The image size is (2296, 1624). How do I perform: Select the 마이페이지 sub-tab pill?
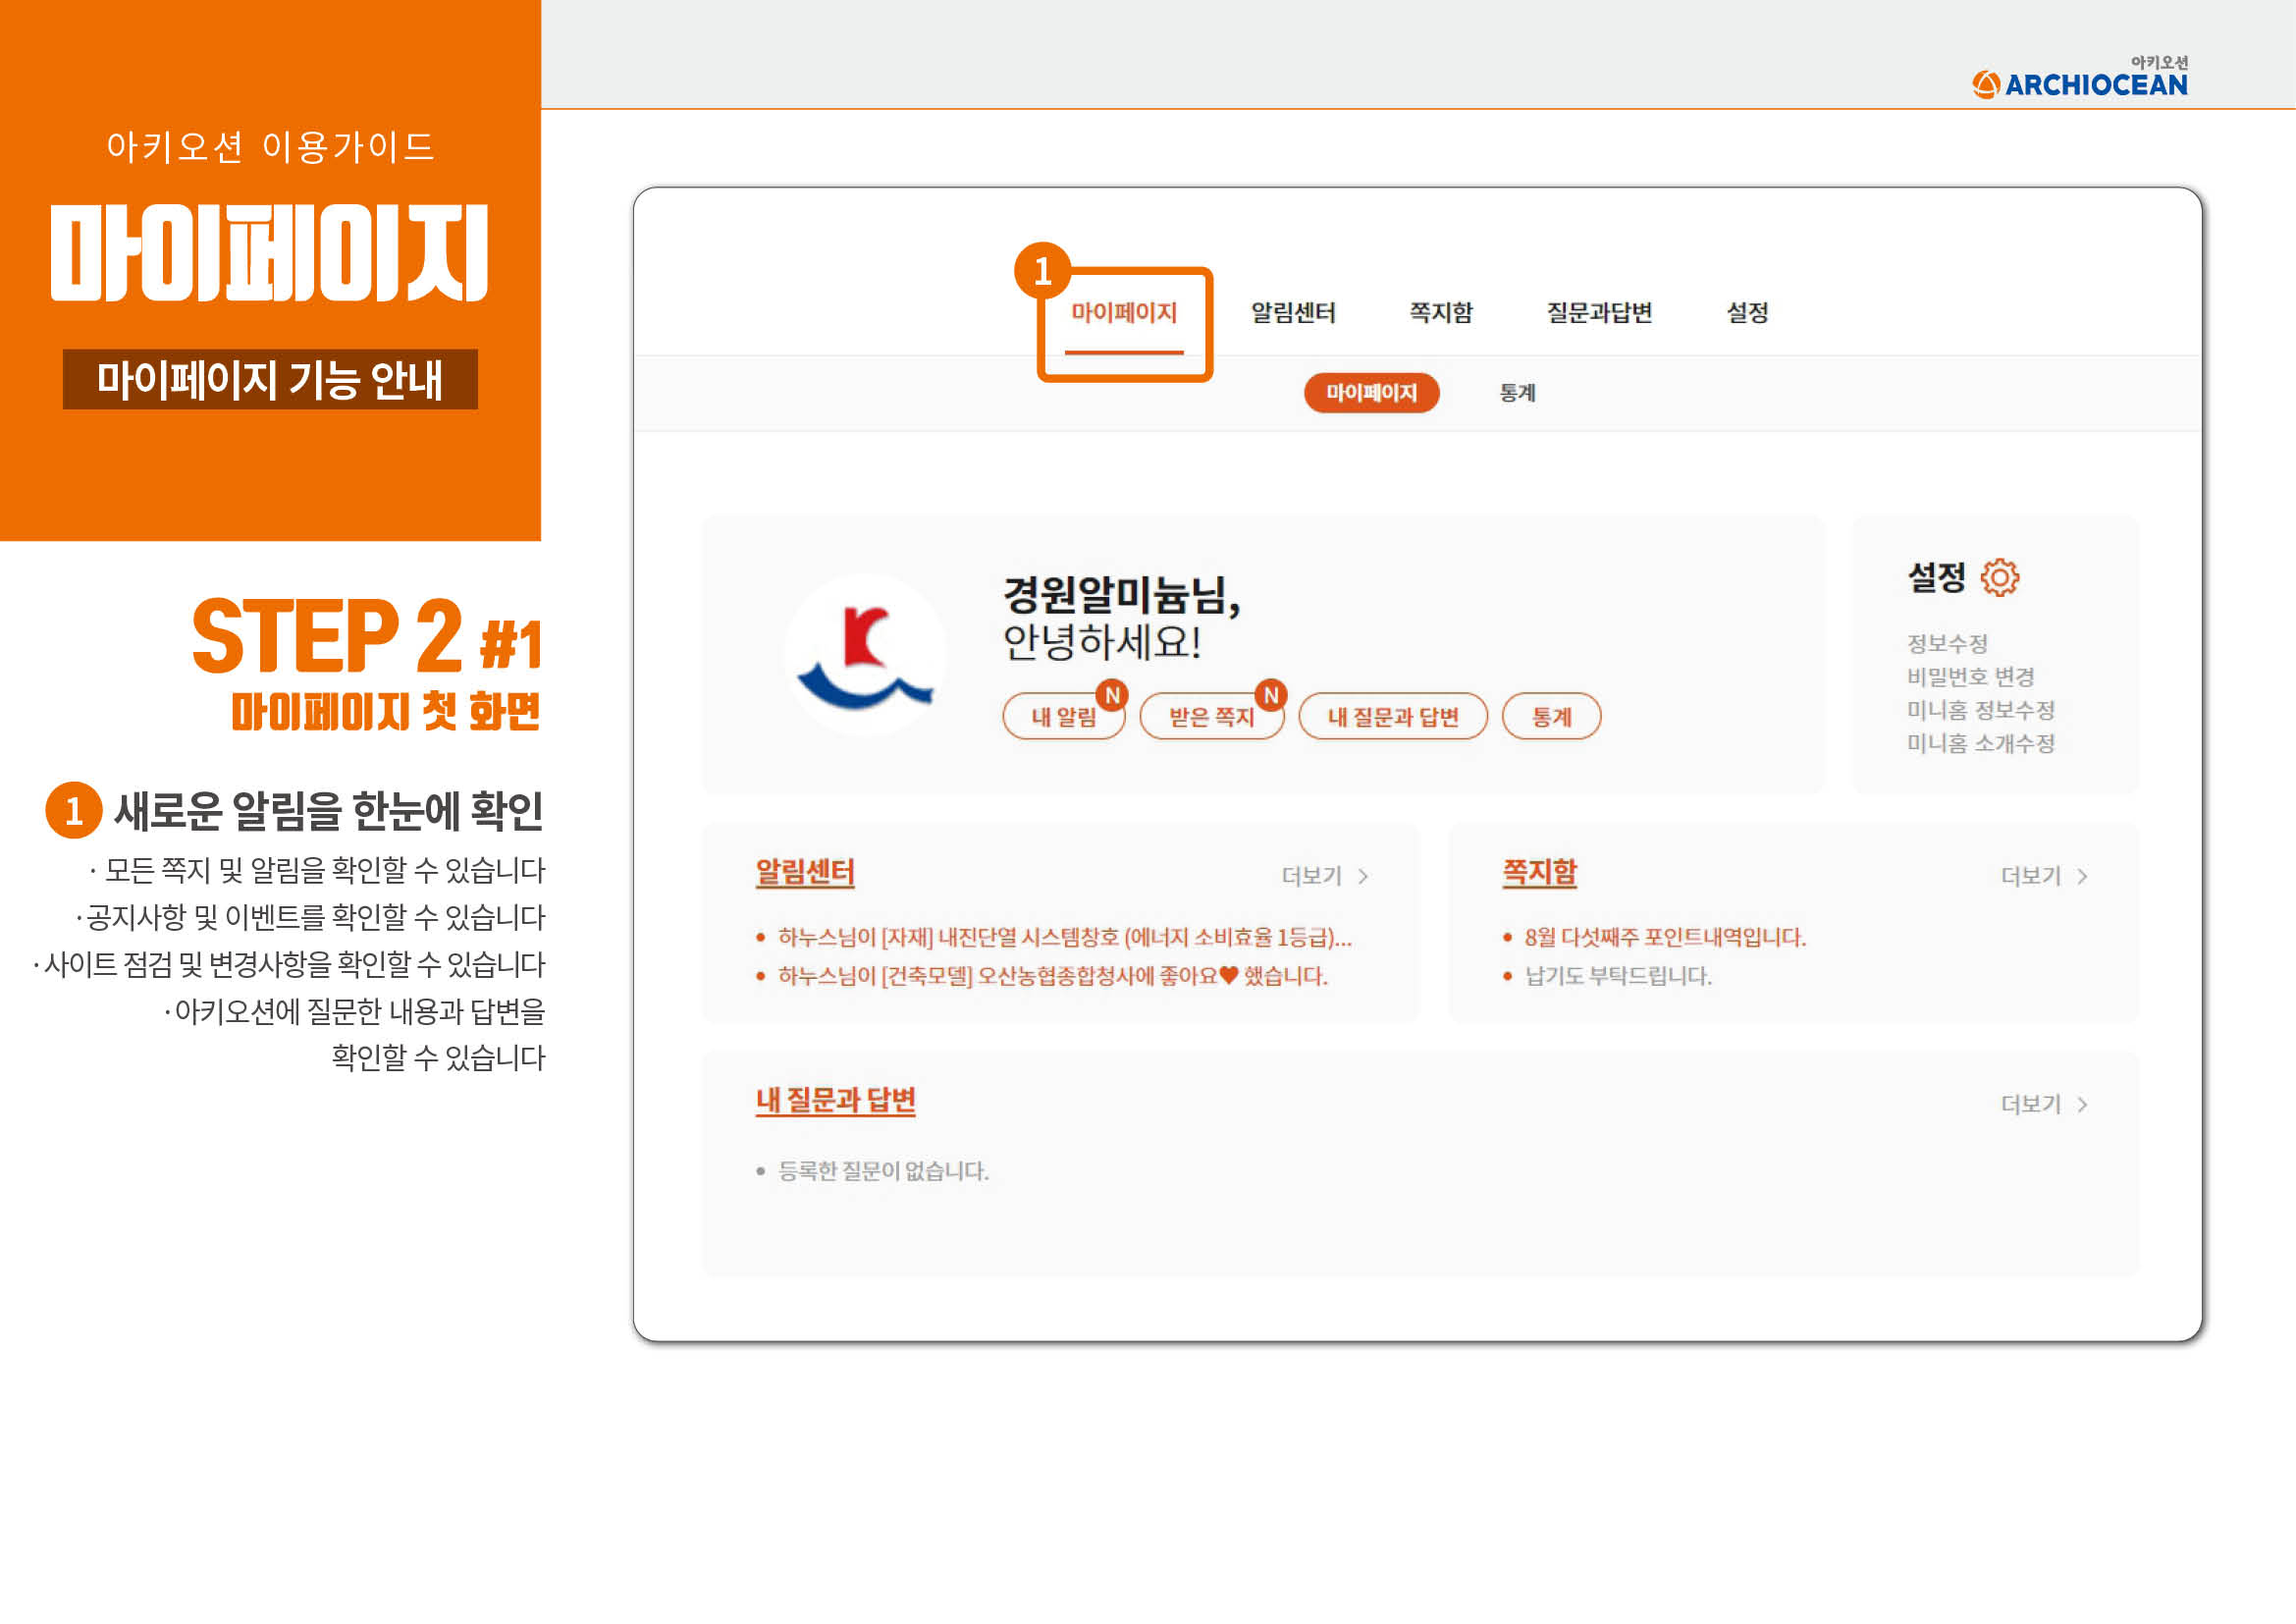[1371, 393]
